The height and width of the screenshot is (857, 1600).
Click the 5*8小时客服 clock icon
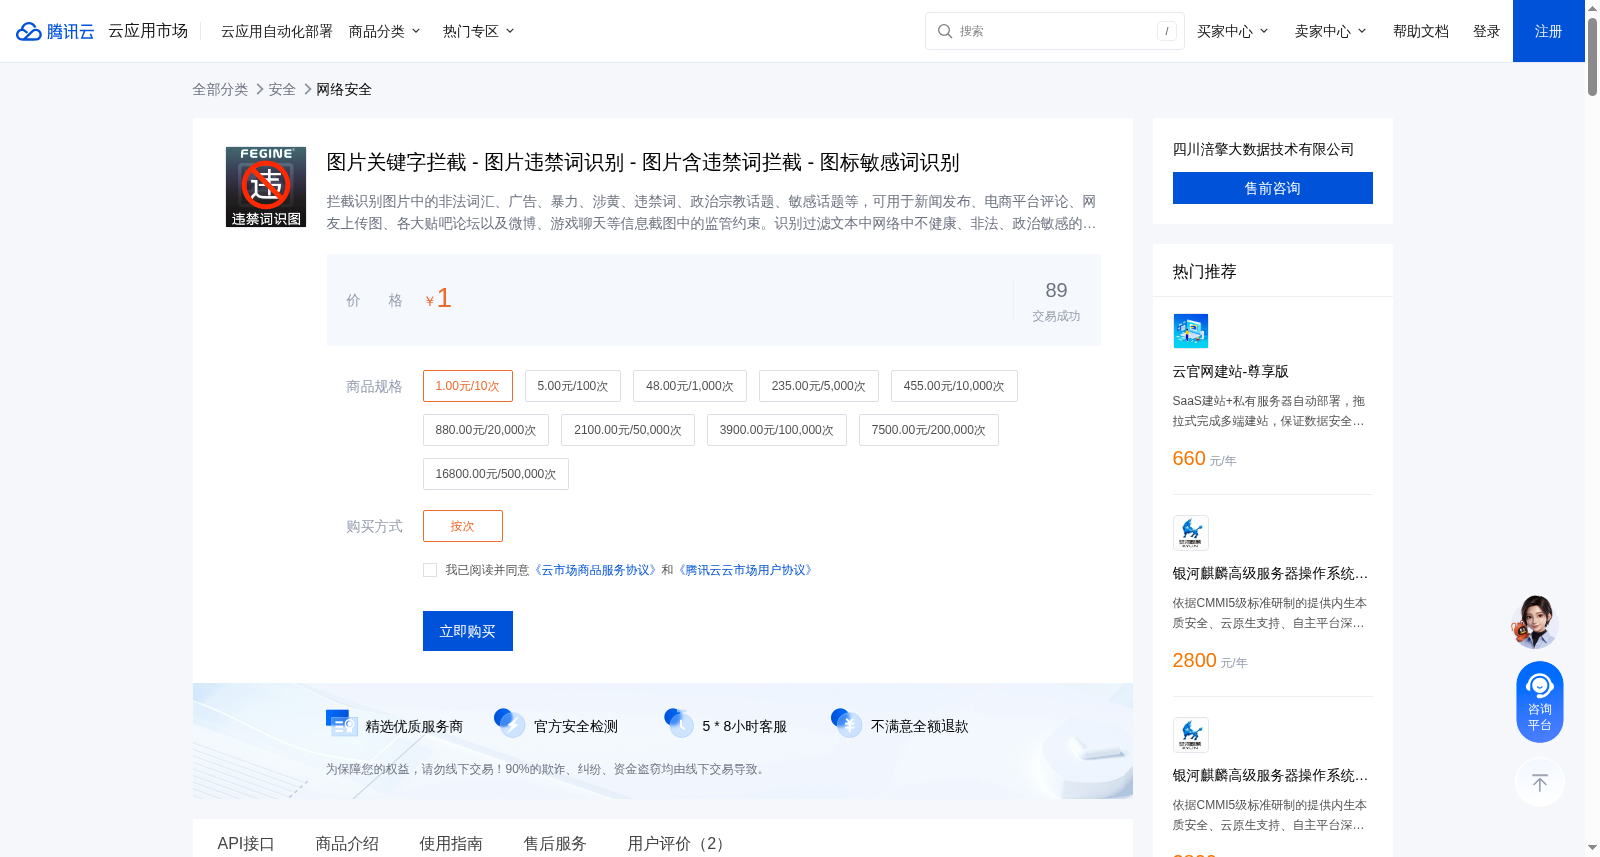678,723
